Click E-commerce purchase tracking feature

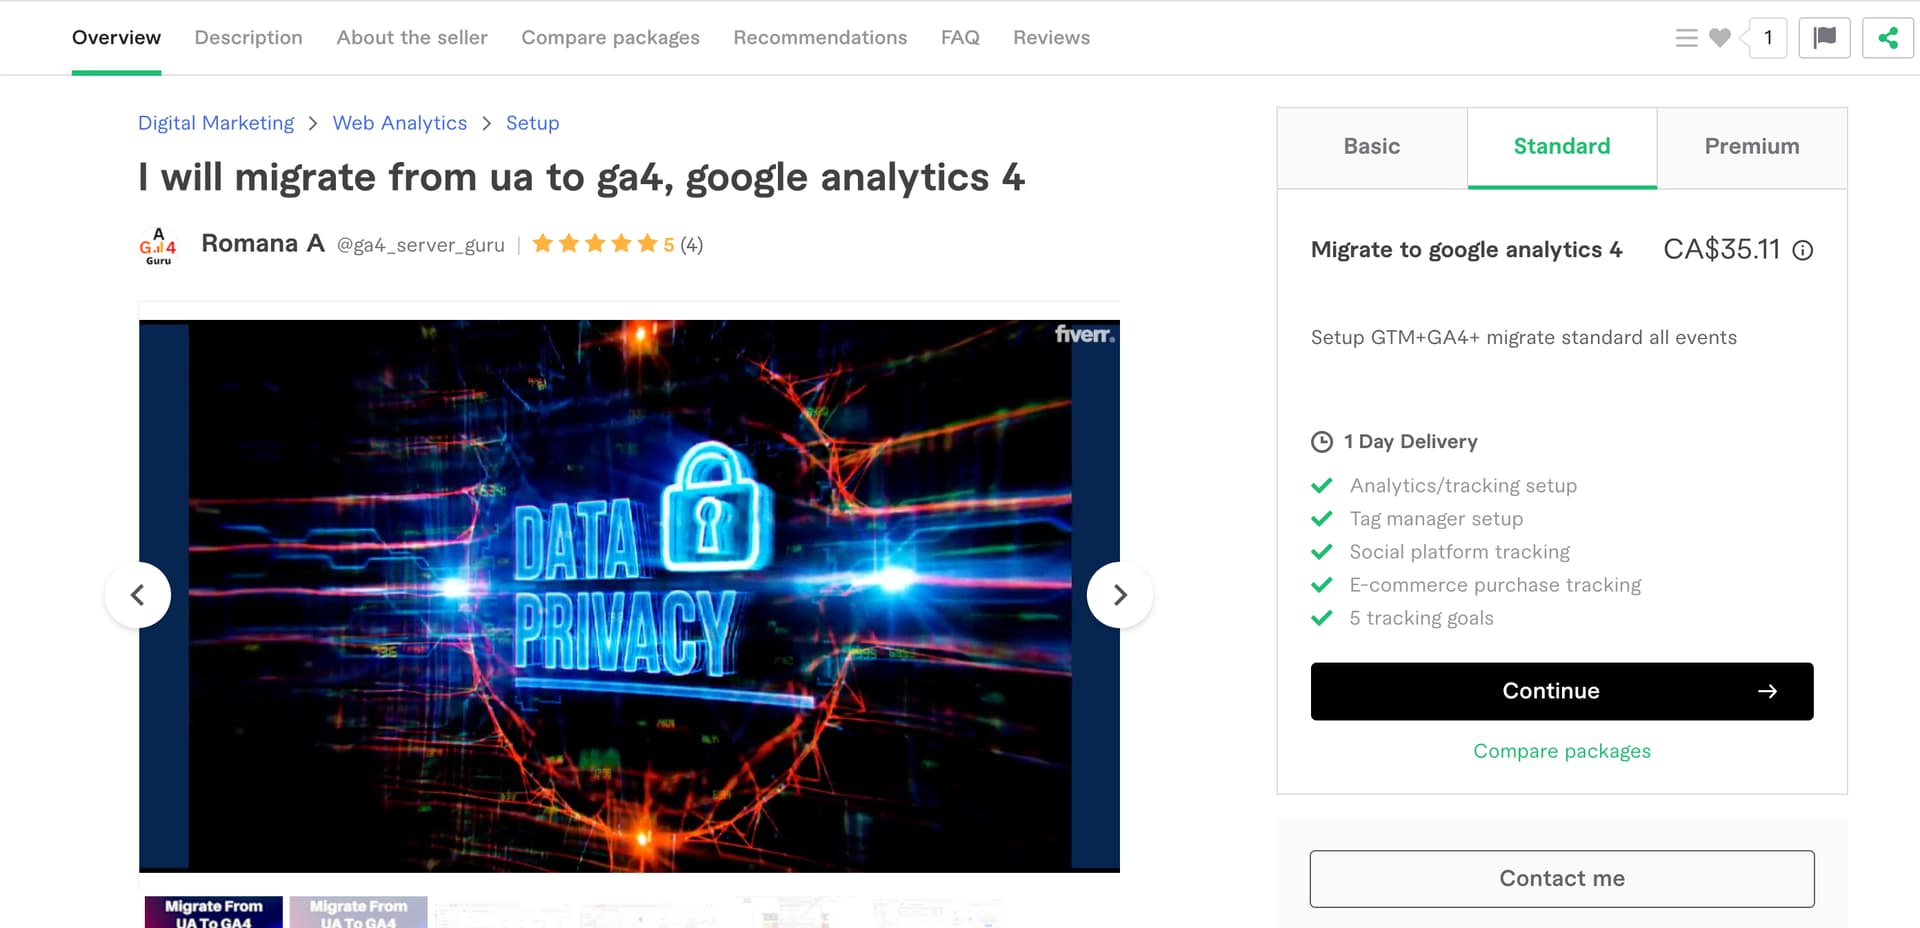click(x=1495, y=584)
